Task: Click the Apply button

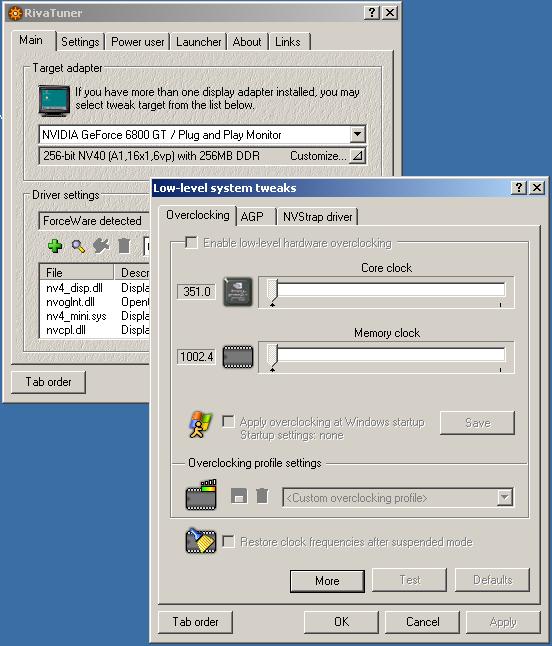Action: click(503, 622)
